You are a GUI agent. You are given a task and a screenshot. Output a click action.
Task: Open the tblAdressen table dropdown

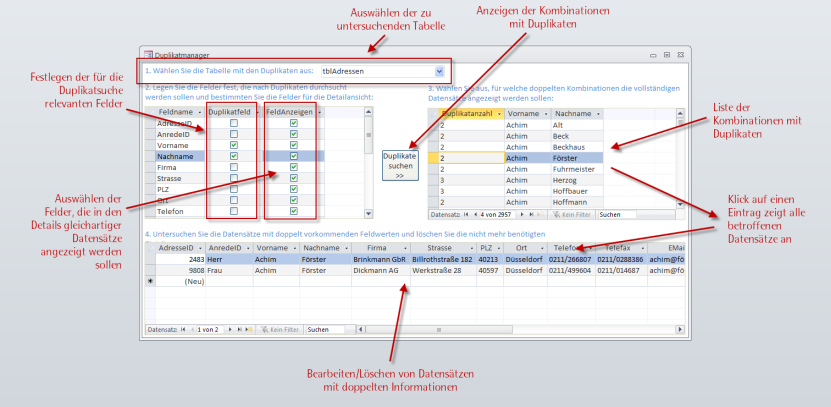tap(440, 72)
